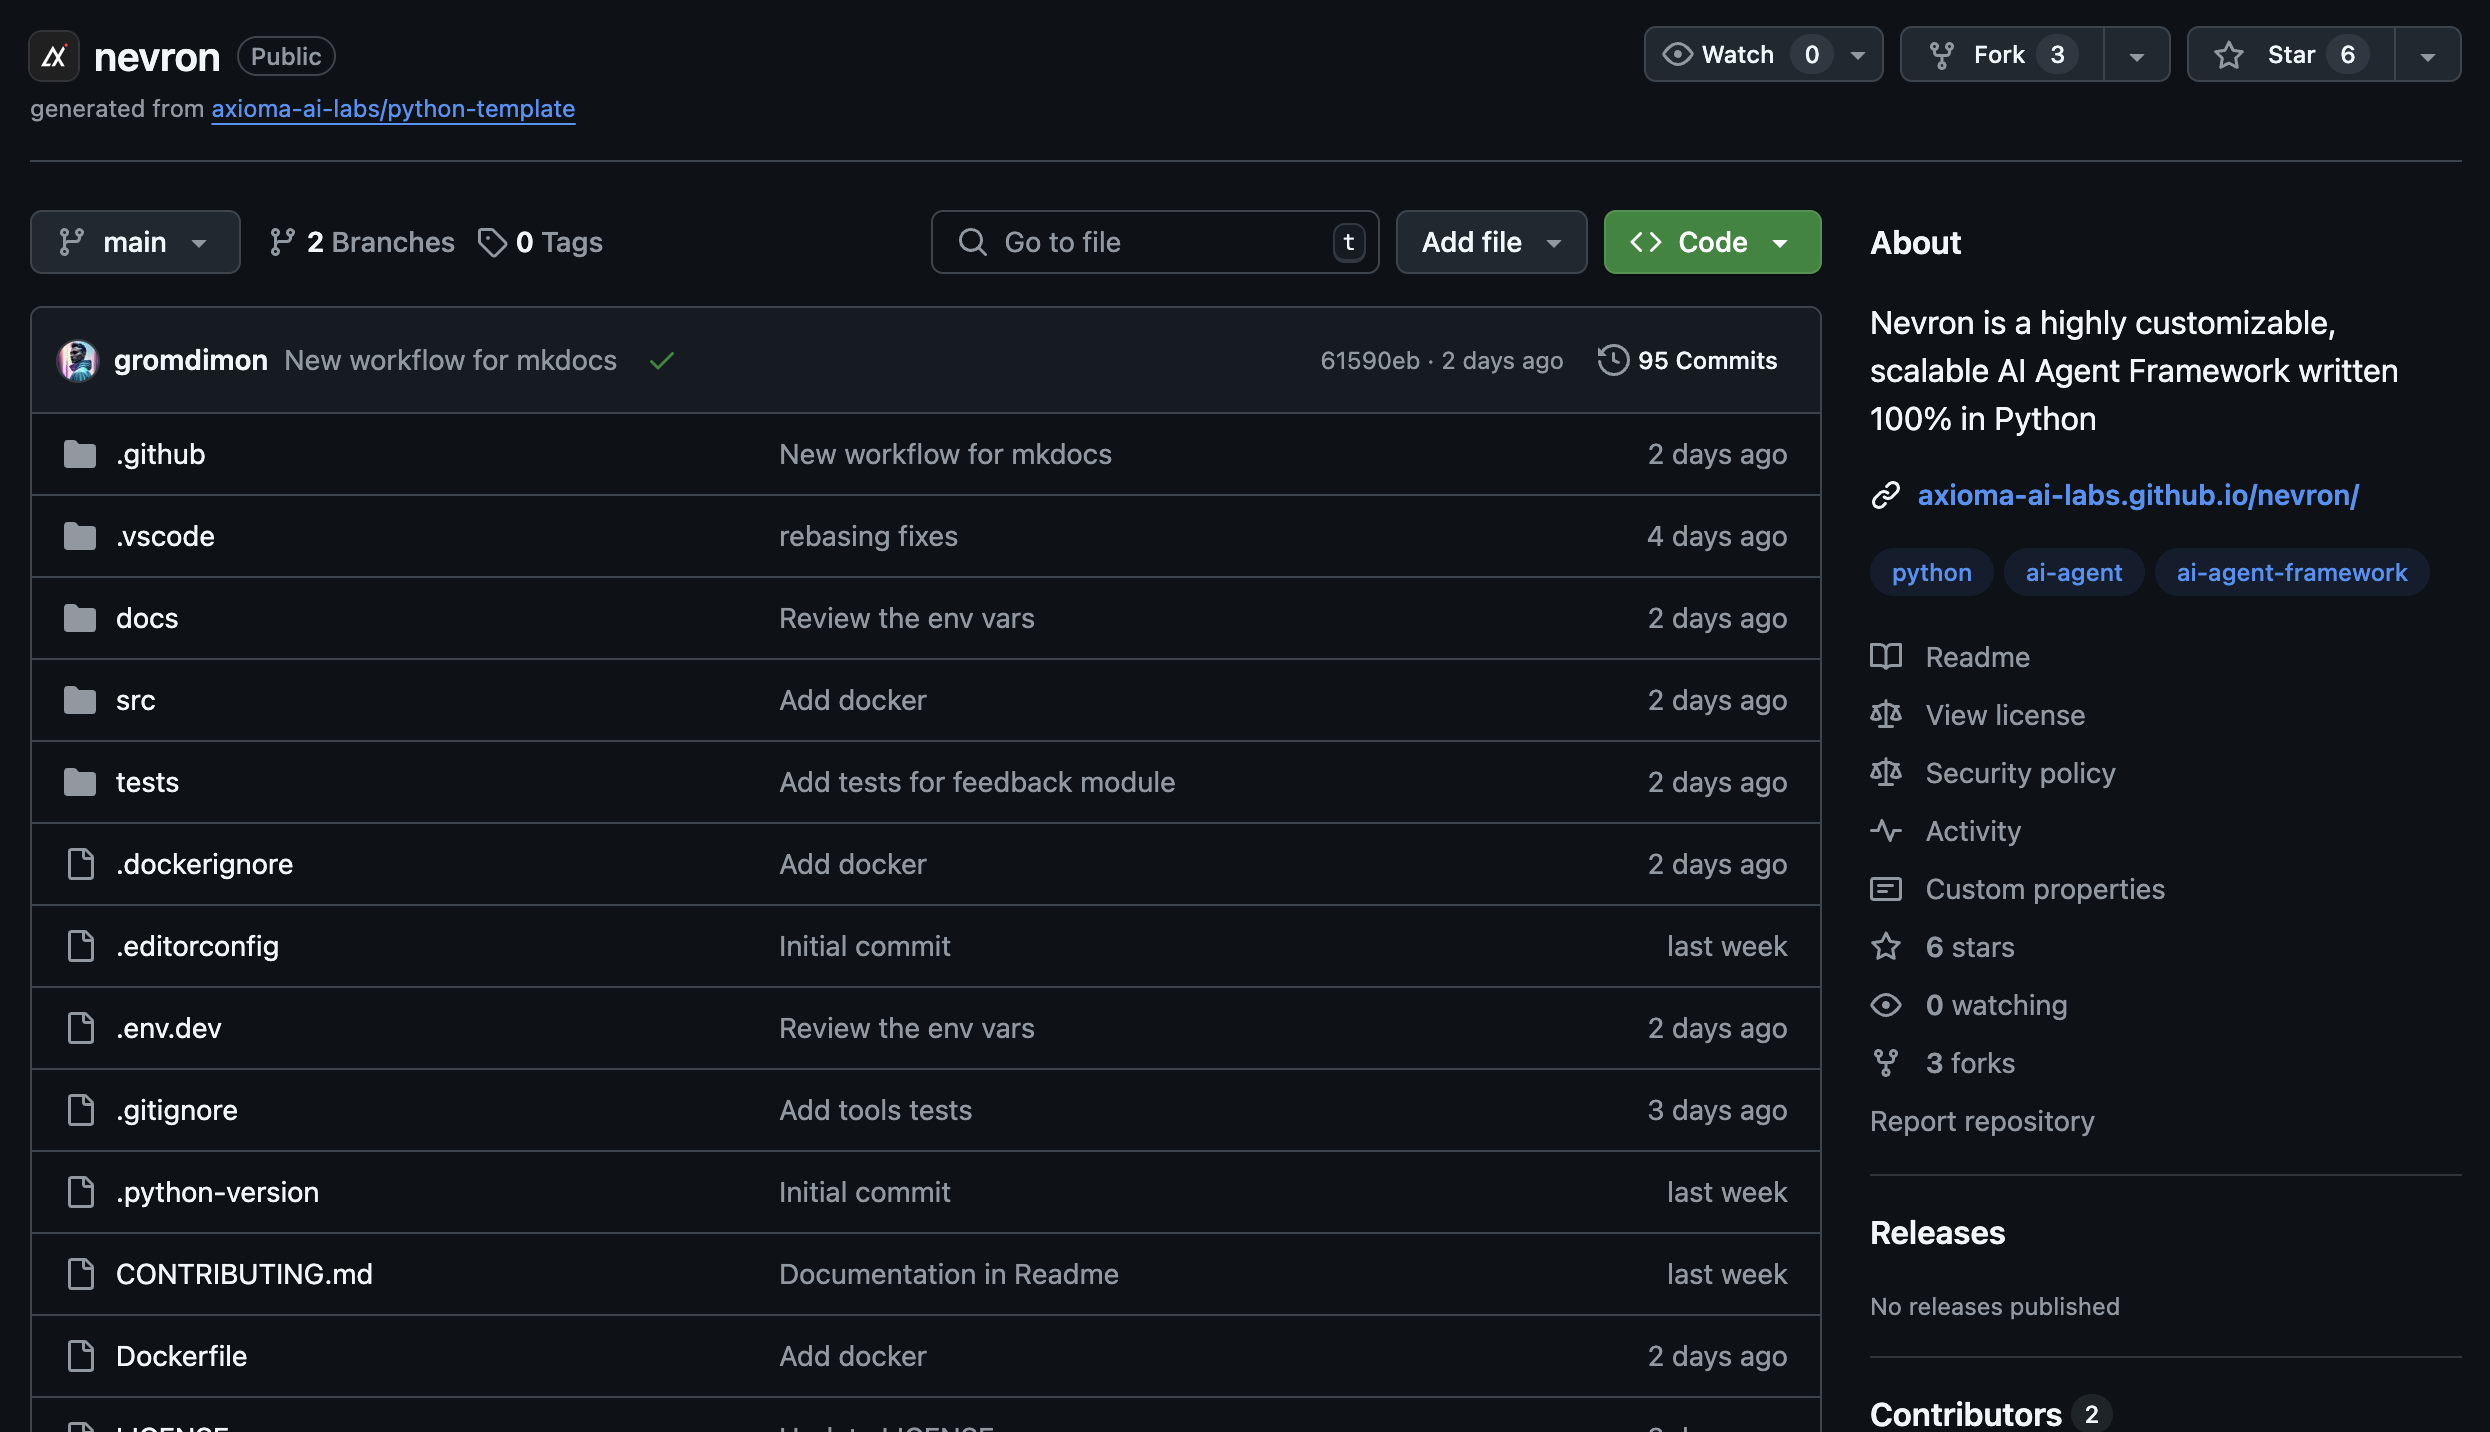Click the Readme book icon

click(1886, 657)
